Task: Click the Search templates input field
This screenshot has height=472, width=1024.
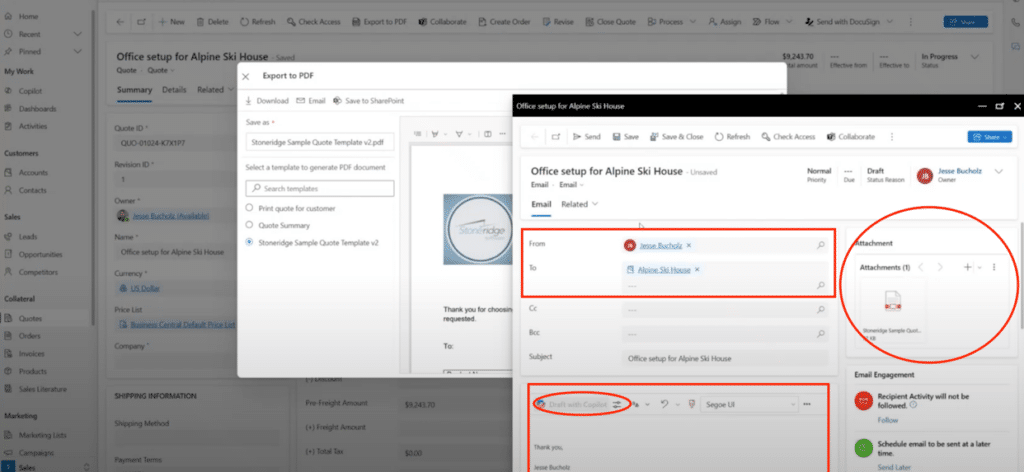Action: [x=320, y=188]
